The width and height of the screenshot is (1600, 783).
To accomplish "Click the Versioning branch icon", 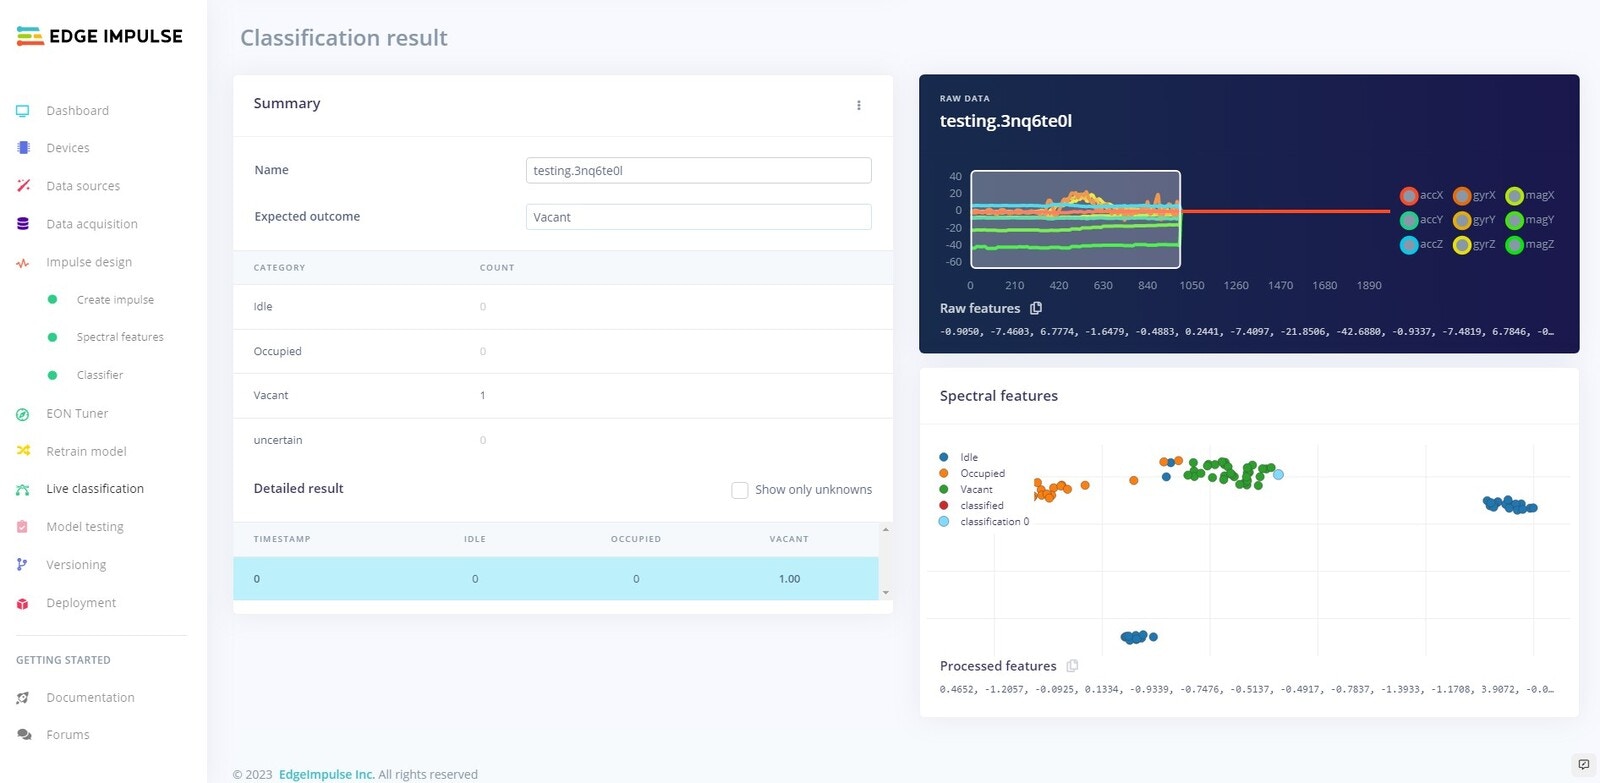I will pyautogui.click(x=23, y=565).
